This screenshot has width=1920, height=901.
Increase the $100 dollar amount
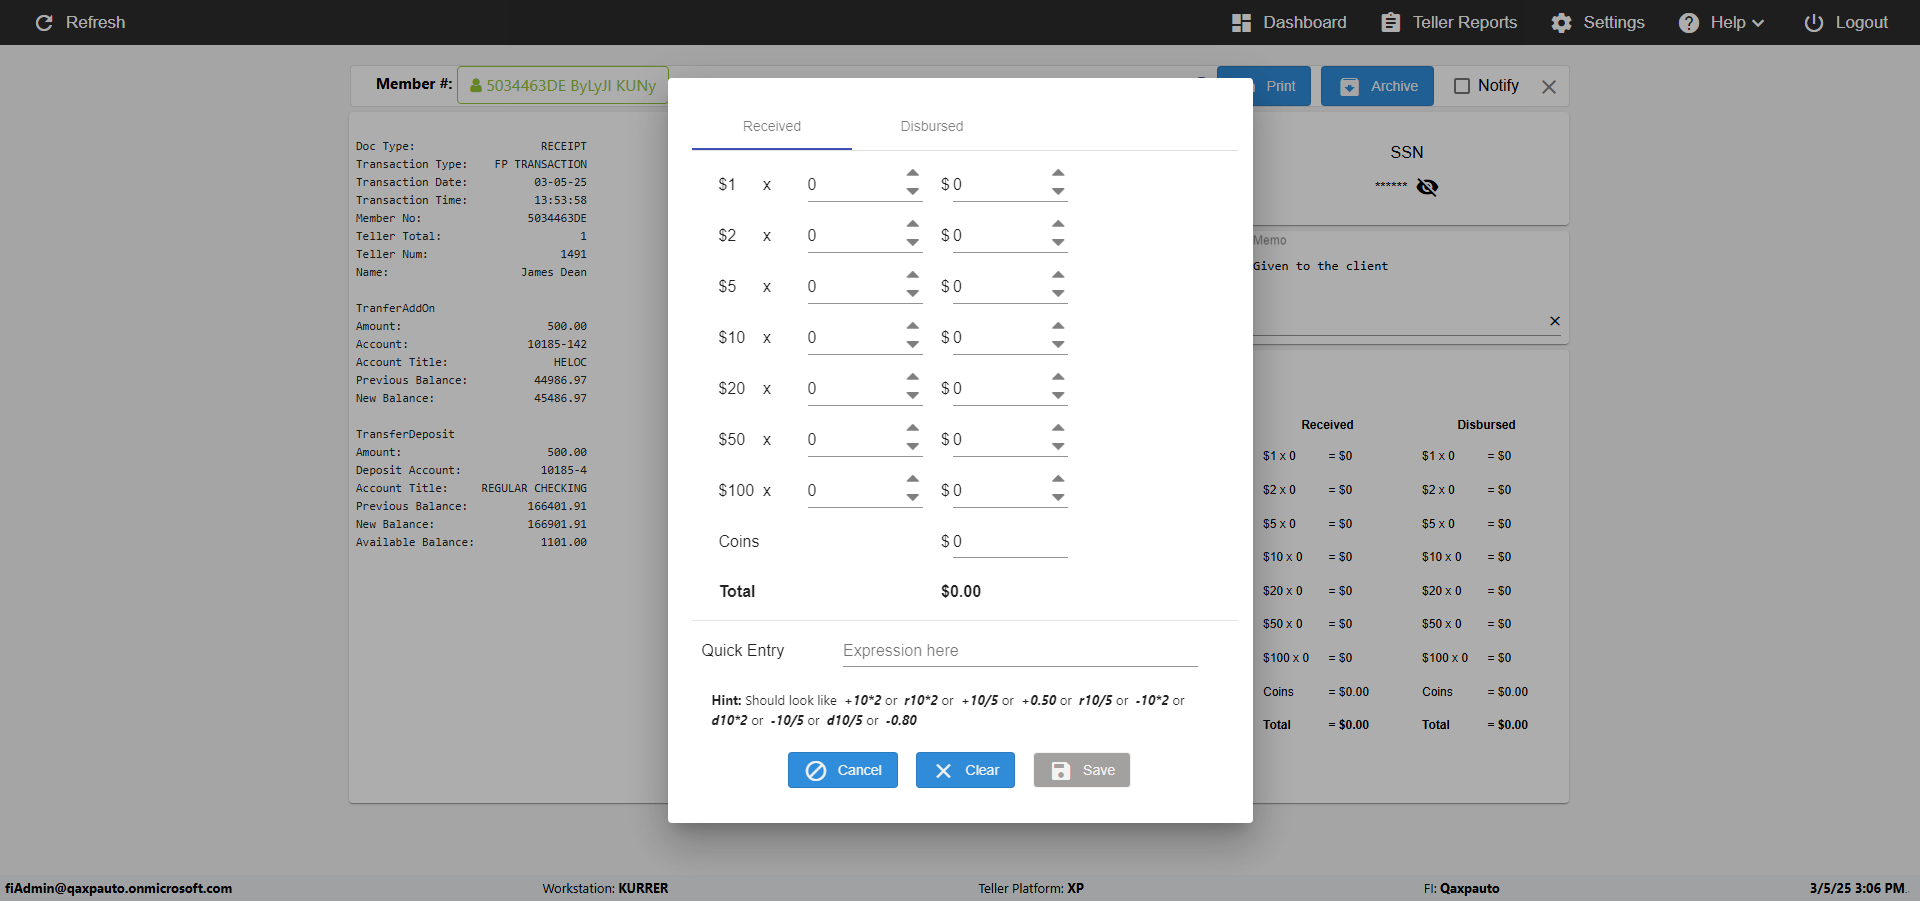click(1058, 480)
